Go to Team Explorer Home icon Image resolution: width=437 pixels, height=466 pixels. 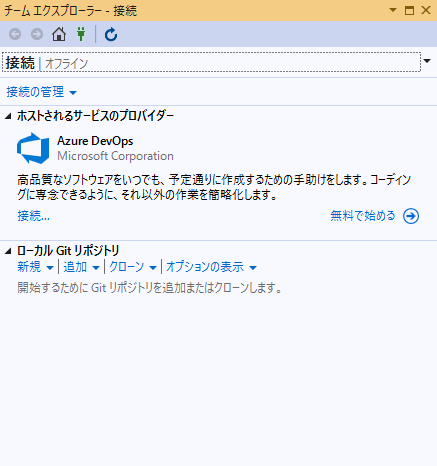(59, 34)
